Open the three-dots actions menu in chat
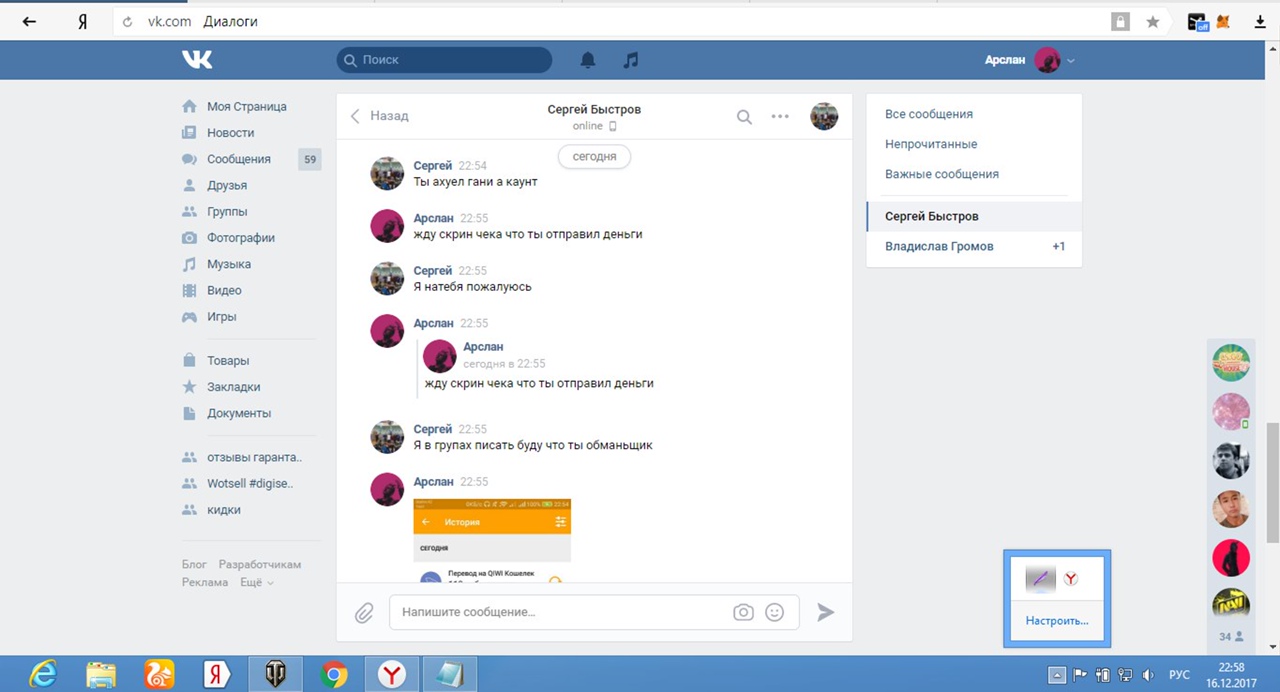The image size is (1280, 692). point(780,116)
